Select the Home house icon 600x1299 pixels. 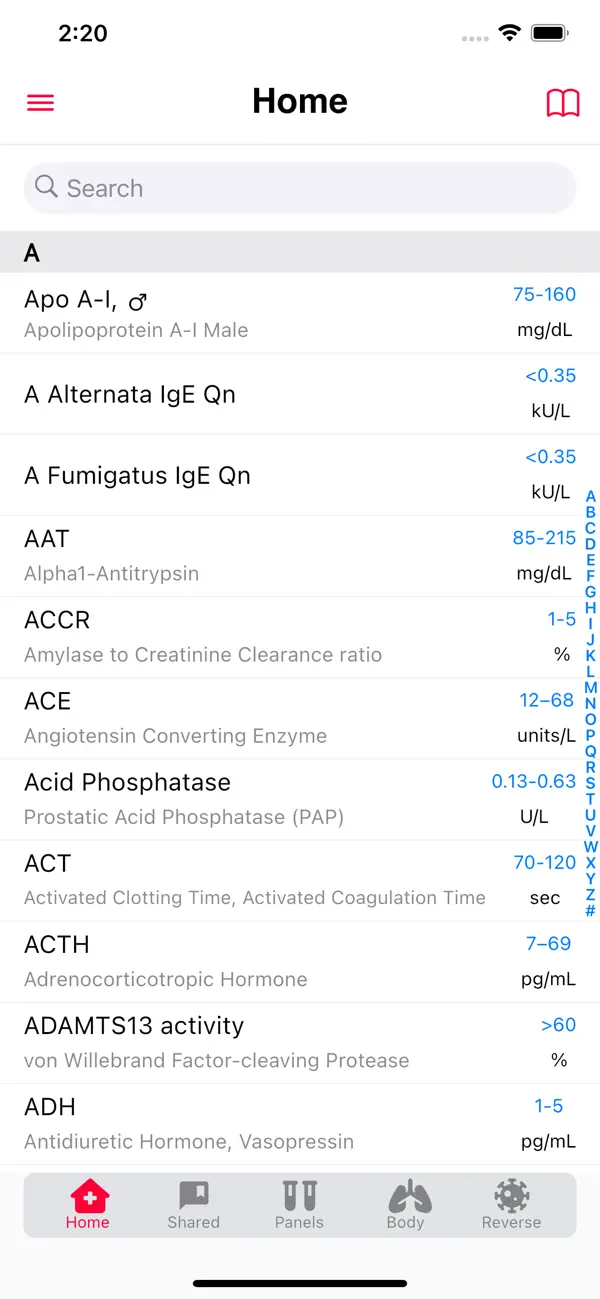(88, 1195)
